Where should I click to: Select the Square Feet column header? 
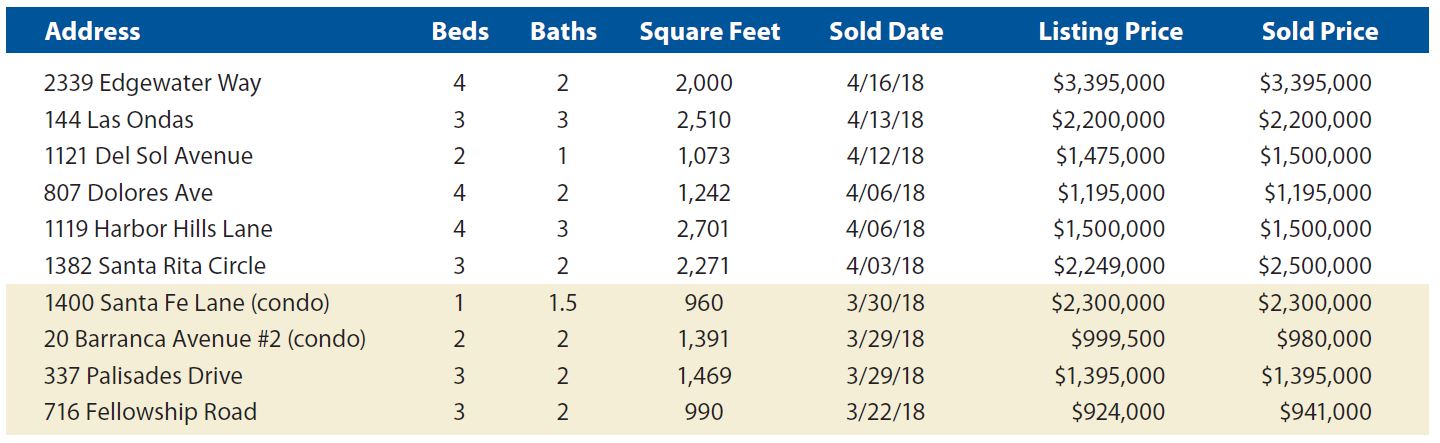710,32
